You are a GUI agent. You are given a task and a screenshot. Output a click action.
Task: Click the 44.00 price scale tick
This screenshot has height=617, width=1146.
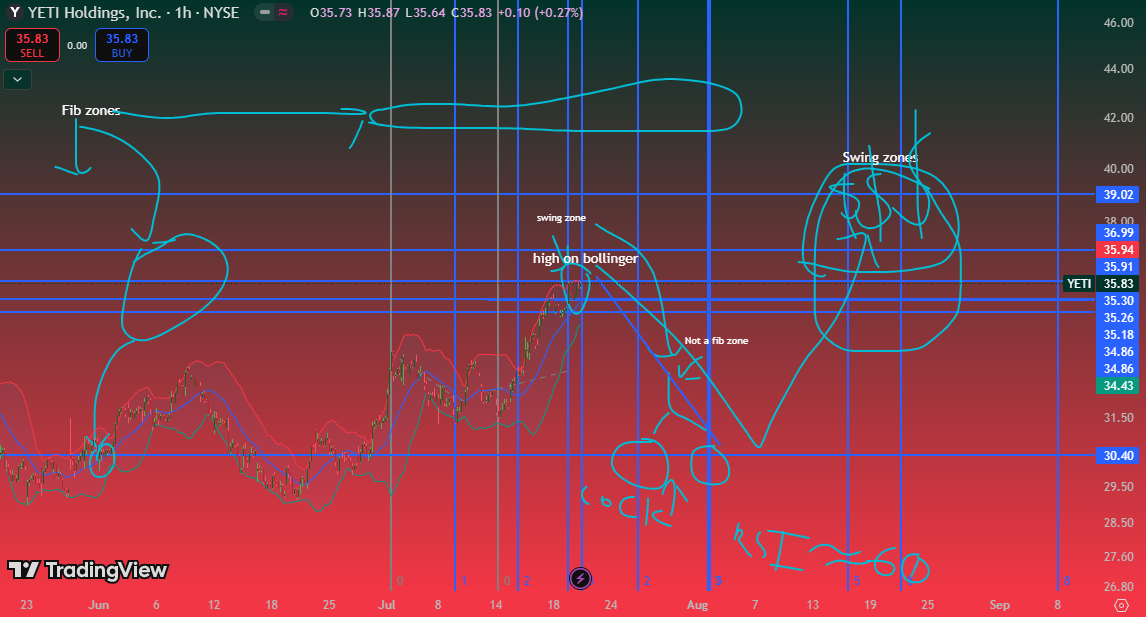(1118, 69)
